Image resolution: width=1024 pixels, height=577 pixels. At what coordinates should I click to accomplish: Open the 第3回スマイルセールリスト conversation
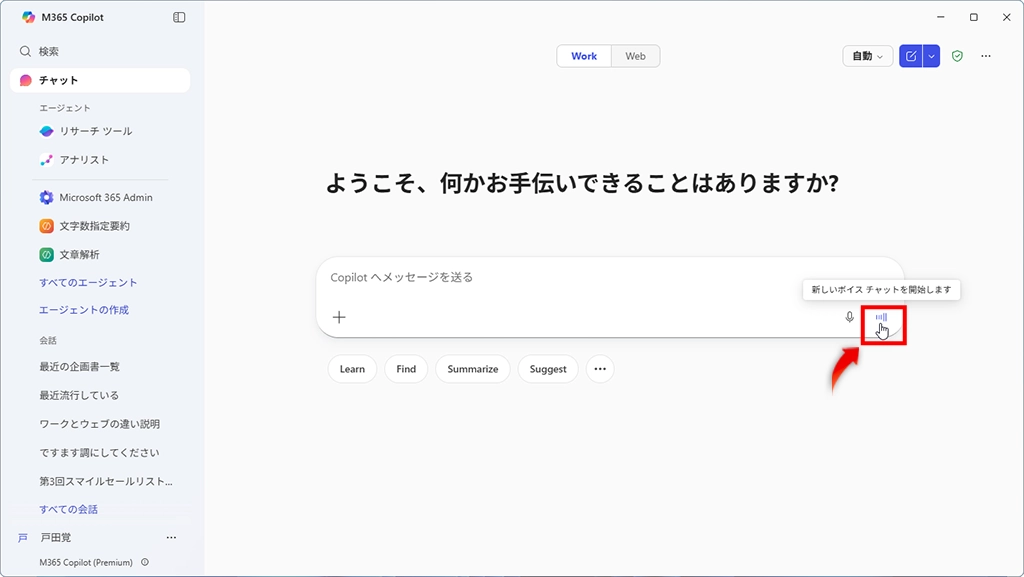click(106, 482)
